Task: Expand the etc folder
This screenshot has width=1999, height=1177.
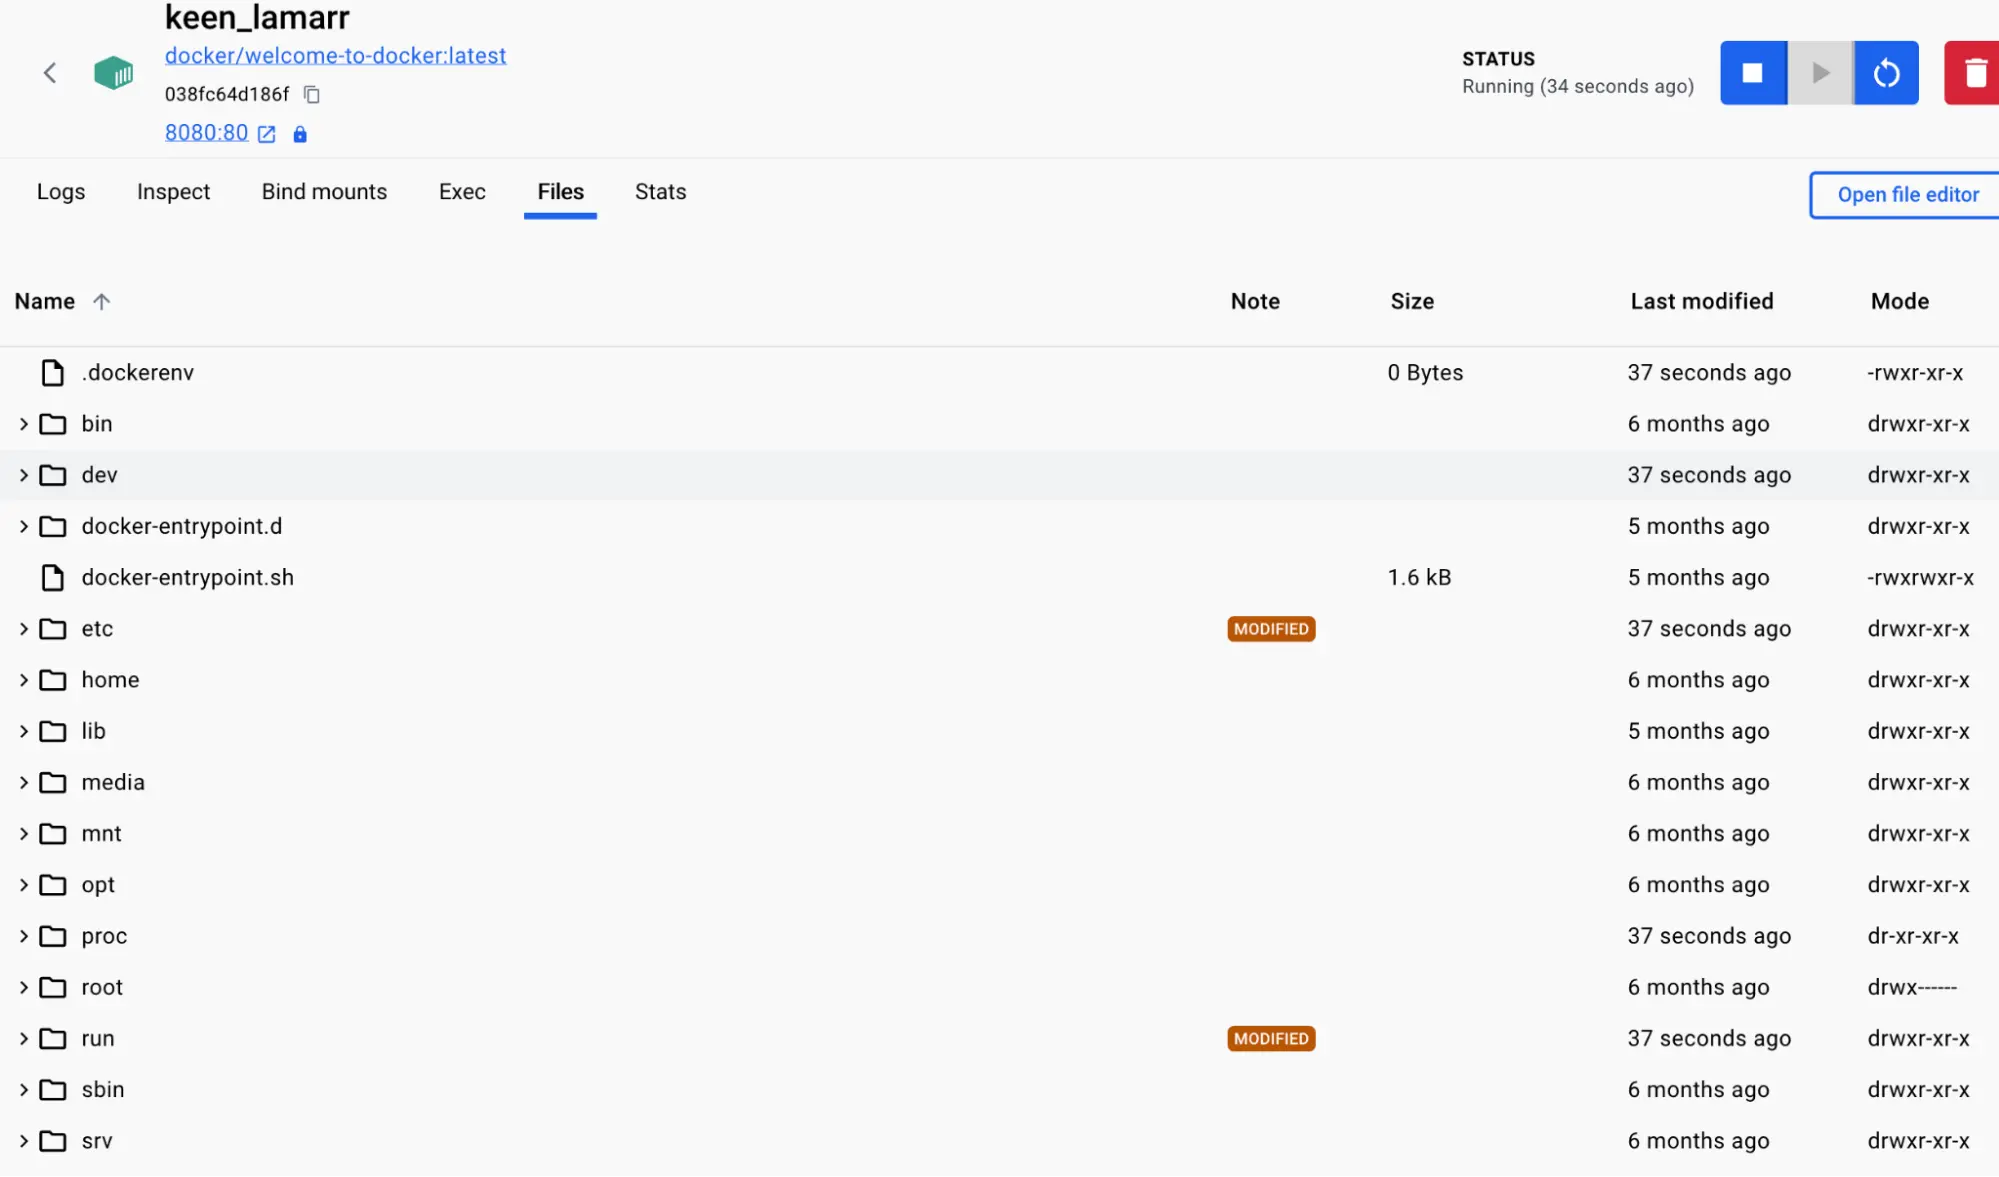Action: coord(24,628)
